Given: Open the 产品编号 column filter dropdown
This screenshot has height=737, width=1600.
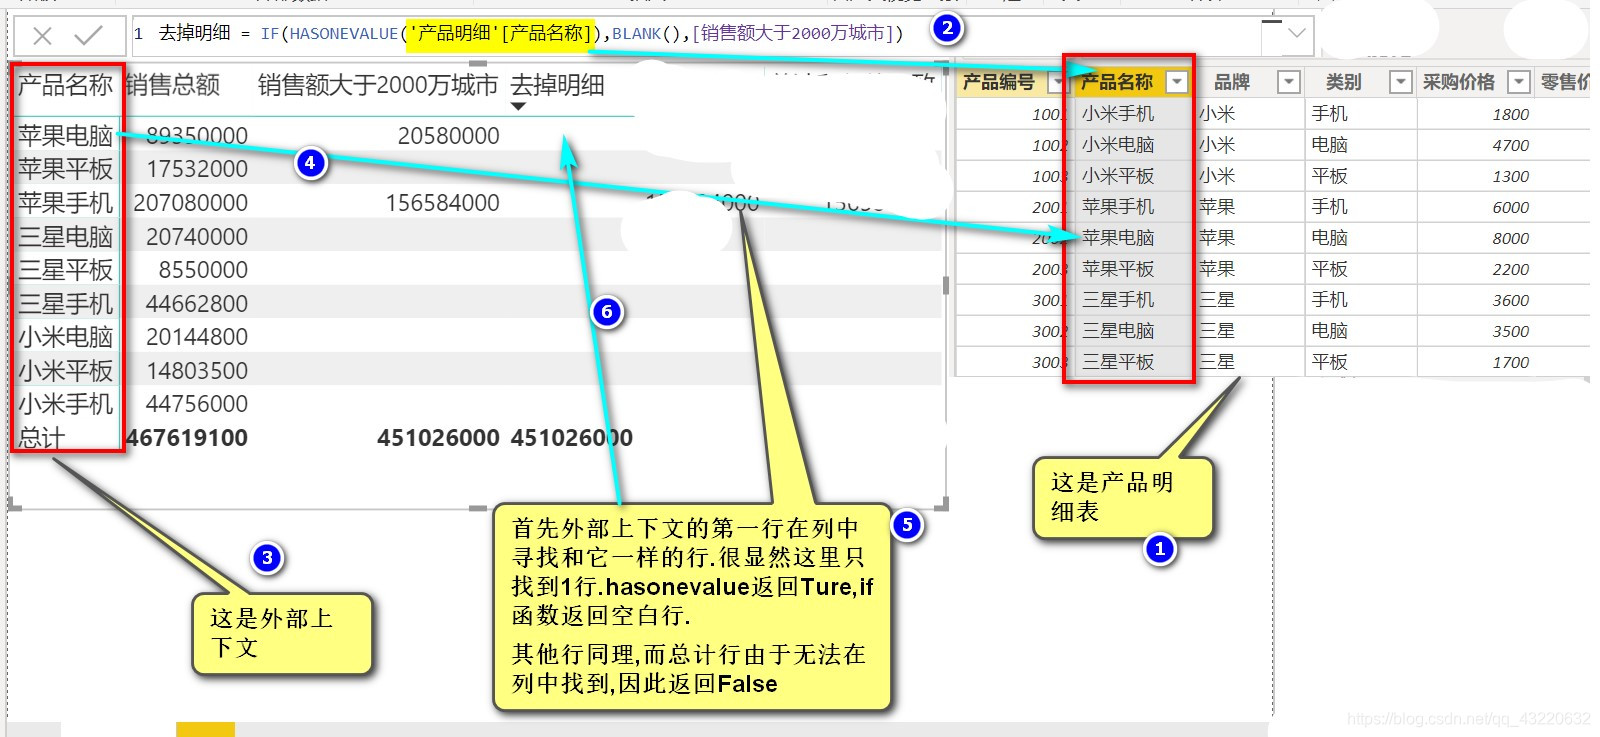Looking at the screenshot, I should 1057,83.
